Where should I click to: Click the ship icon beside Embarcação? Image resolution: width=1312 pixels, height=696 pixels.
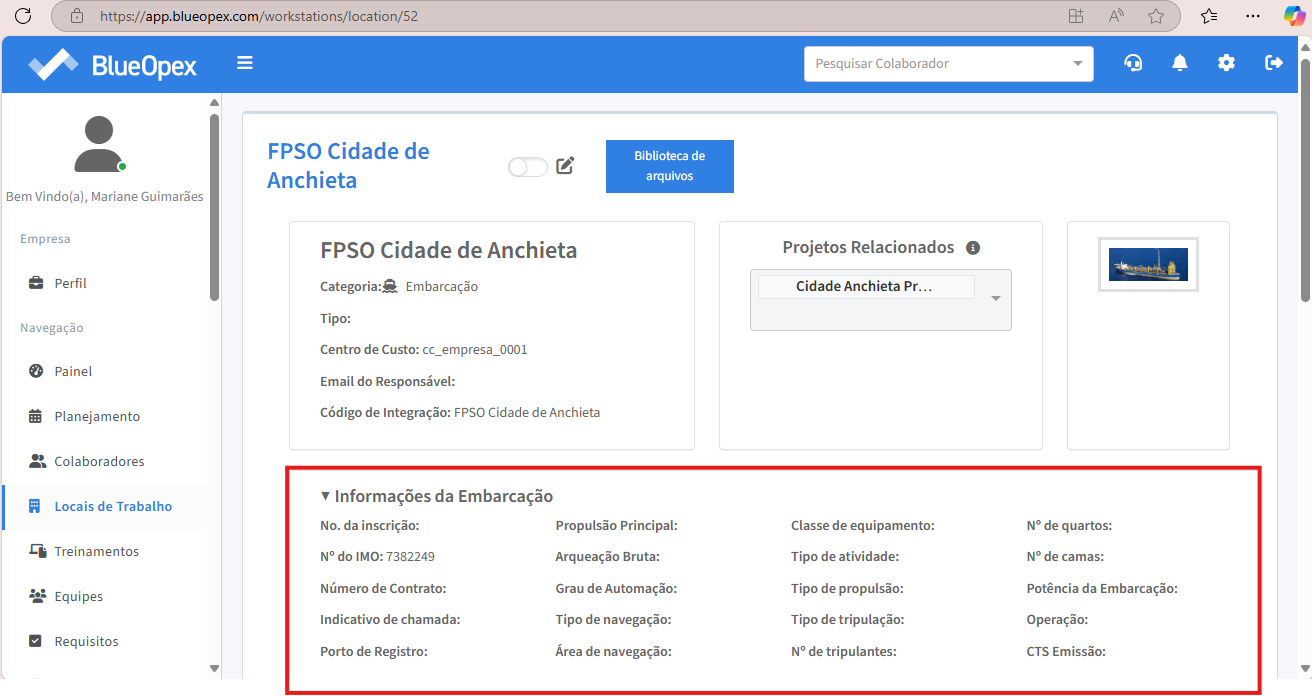(391, 286)
